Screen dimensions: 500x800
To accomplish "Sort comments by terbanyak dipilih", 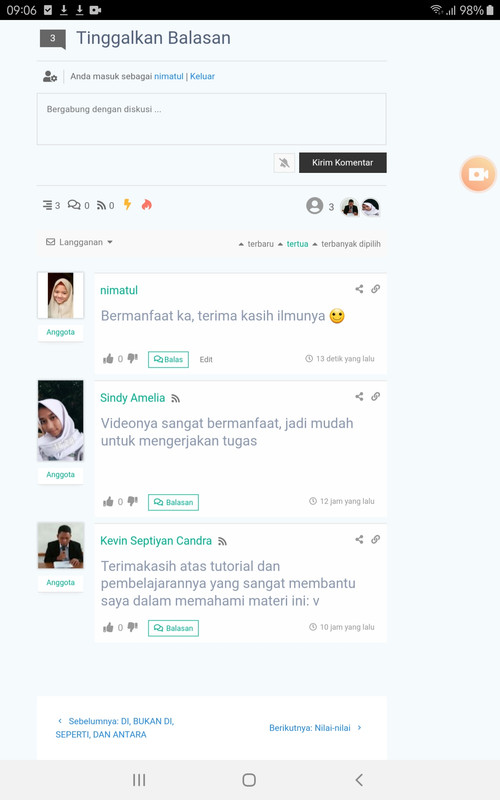I will 346,244.
